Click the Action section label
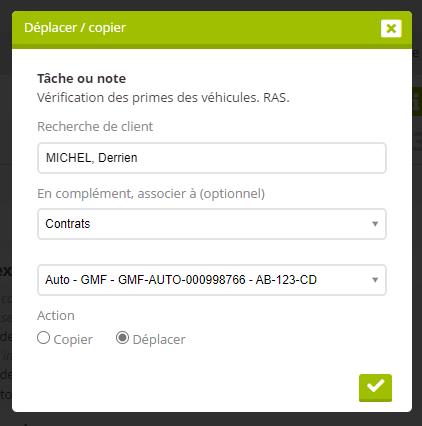The image size is (422, 426). coord(56,316)
